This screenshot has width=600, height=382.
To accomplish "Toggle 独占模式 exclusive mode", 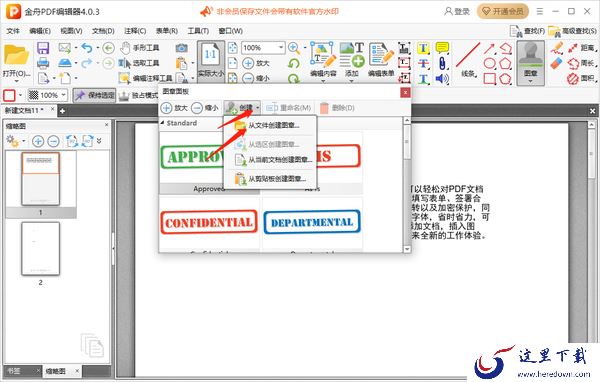I will 139,95.
